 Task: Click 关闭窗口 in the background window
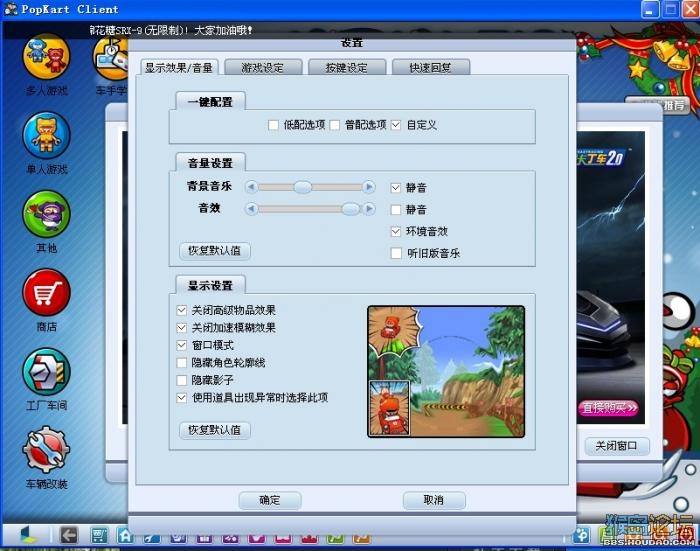click(x=617, y=446)
